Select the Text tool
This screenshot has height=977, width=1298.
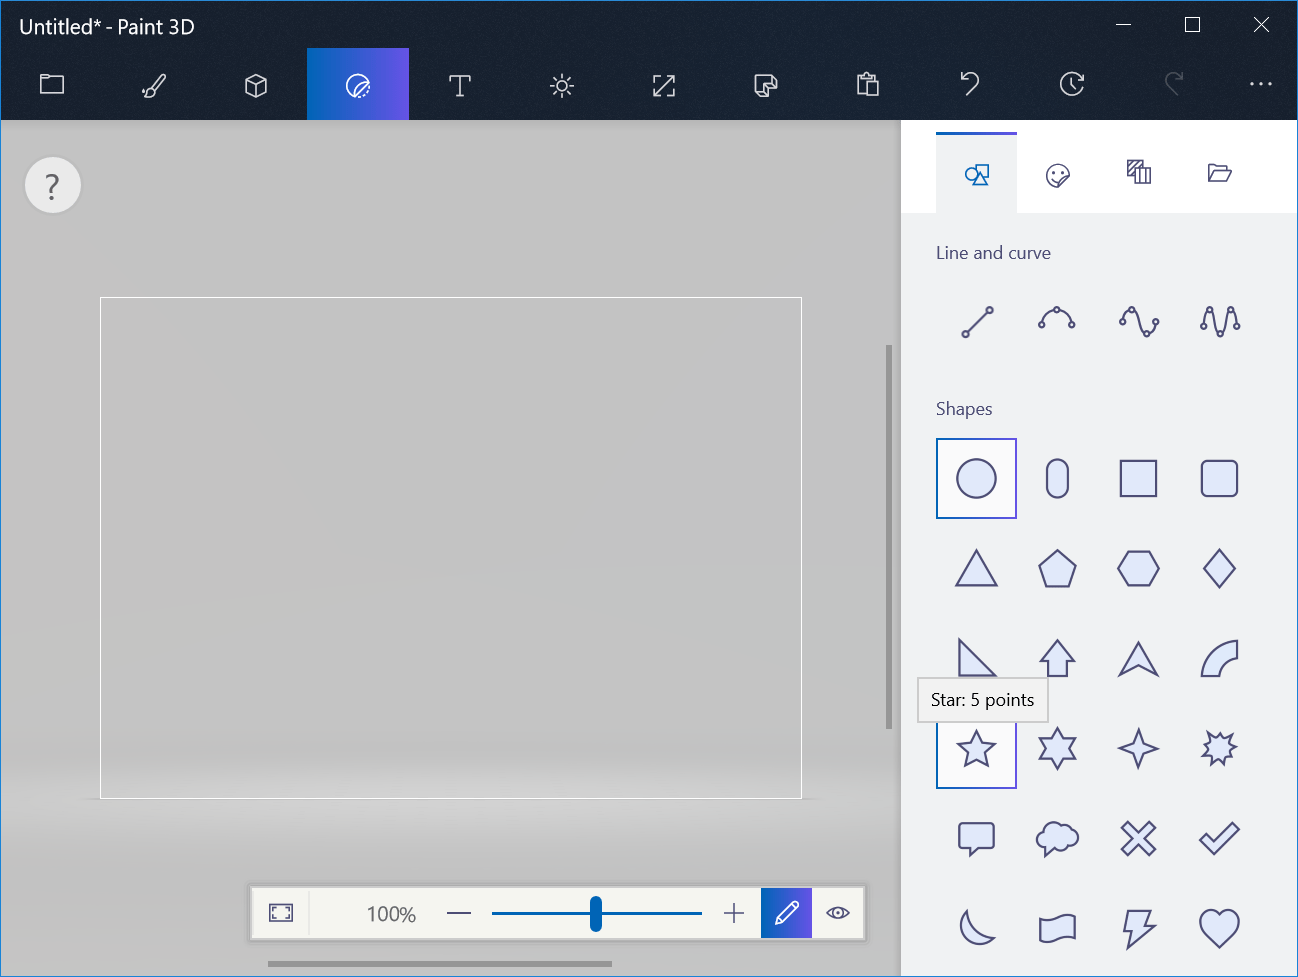point(459,85)
